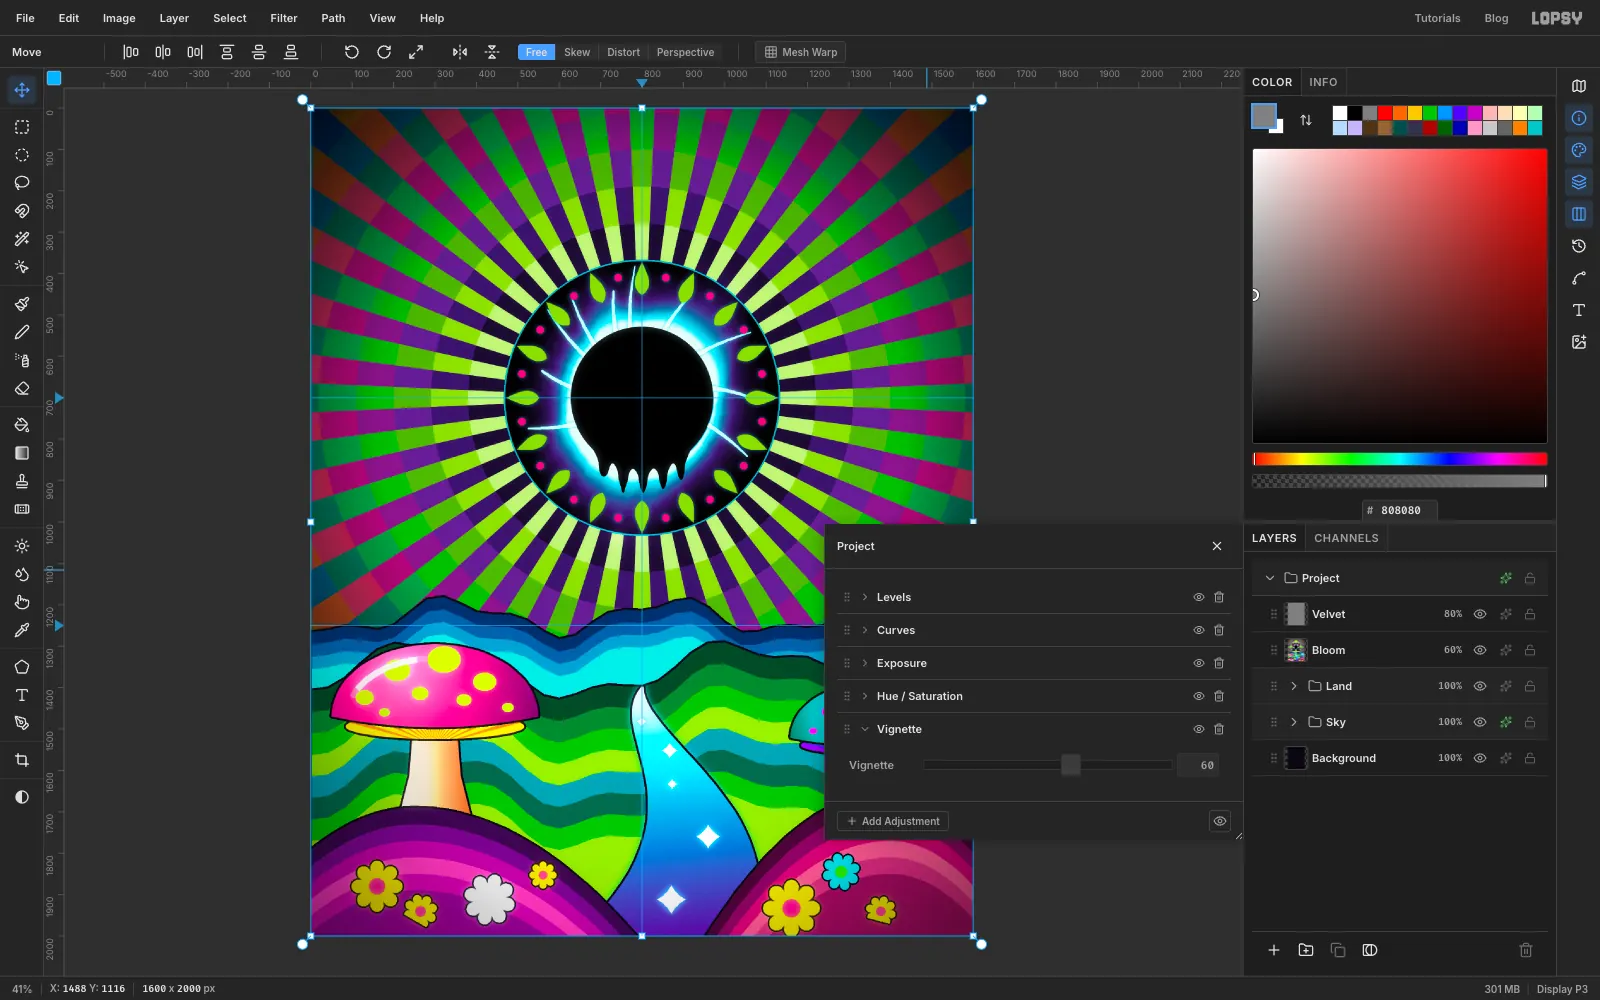Toggle lock on the Bloom layer
This screenshot has height=1000, width=1600.
point(1530,650)
